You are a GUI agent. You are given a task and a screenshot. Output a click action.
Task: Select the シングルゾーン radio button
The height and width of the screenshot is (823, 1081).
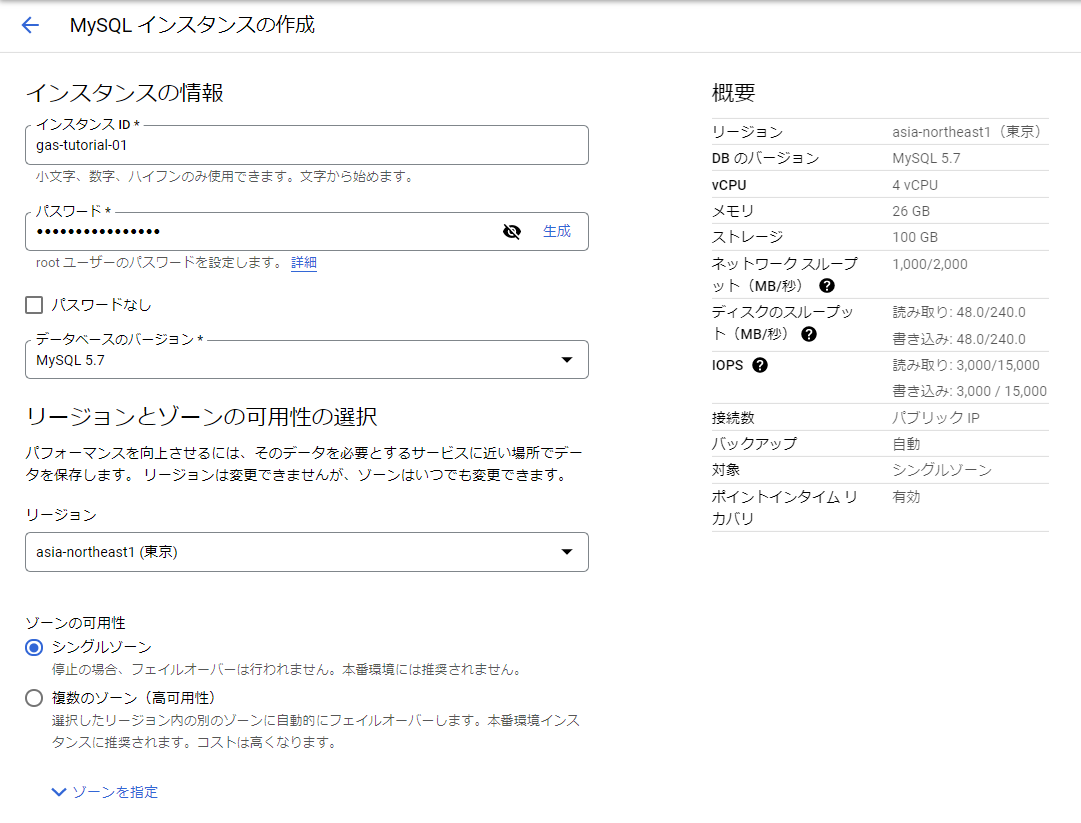34,646
